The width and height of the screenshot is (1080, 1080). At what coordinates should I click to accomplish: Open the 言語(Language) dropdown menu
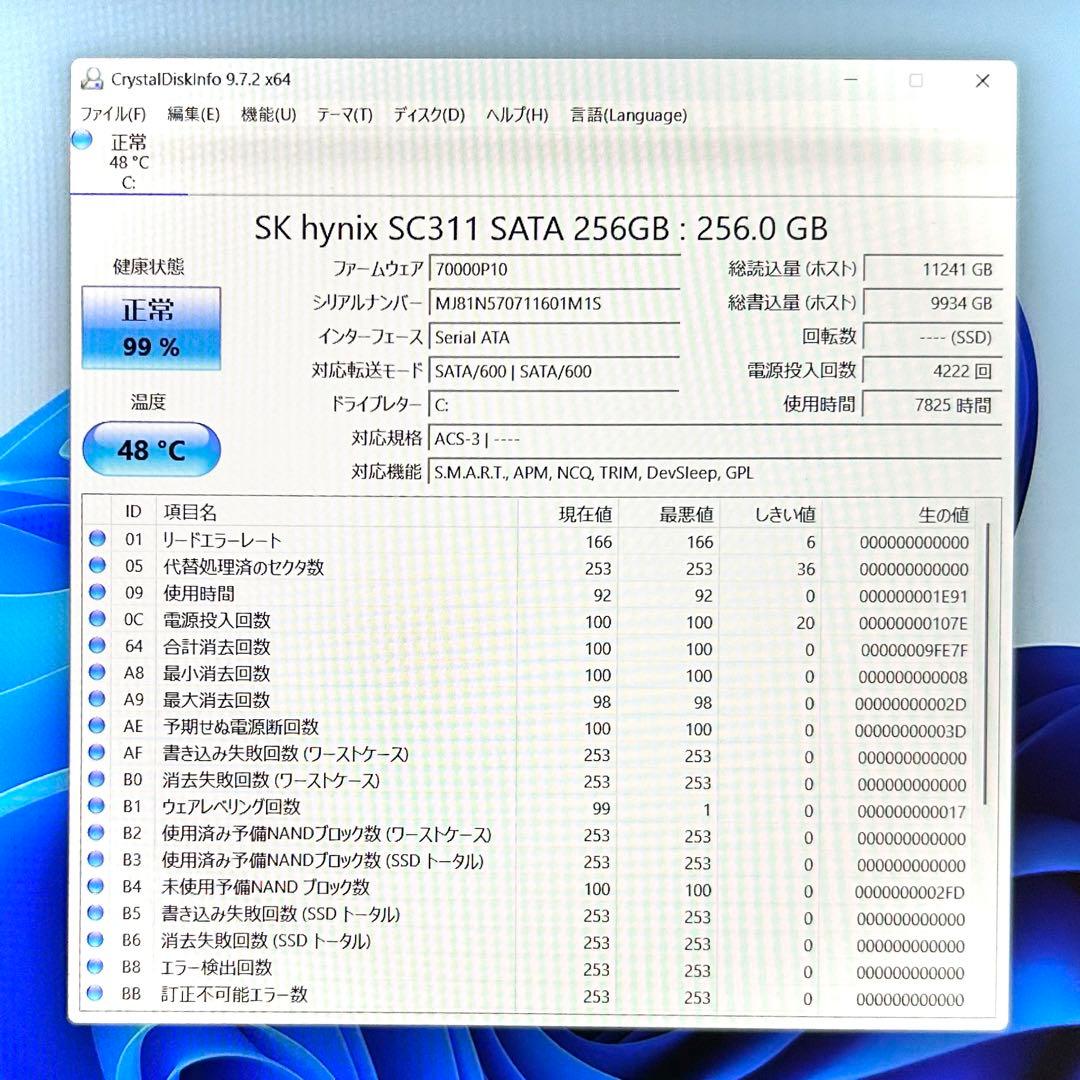point(627,115)
